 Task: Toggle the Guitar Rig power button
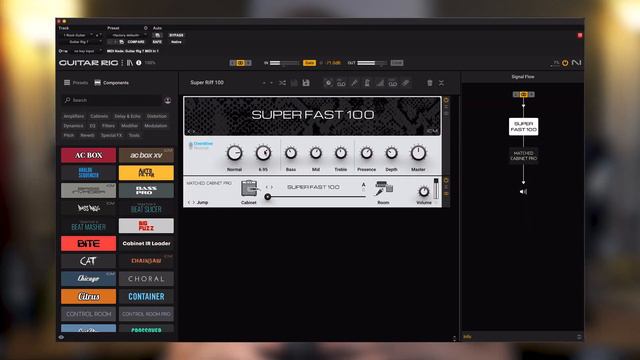pyautogui.click(x=565, y=63)
